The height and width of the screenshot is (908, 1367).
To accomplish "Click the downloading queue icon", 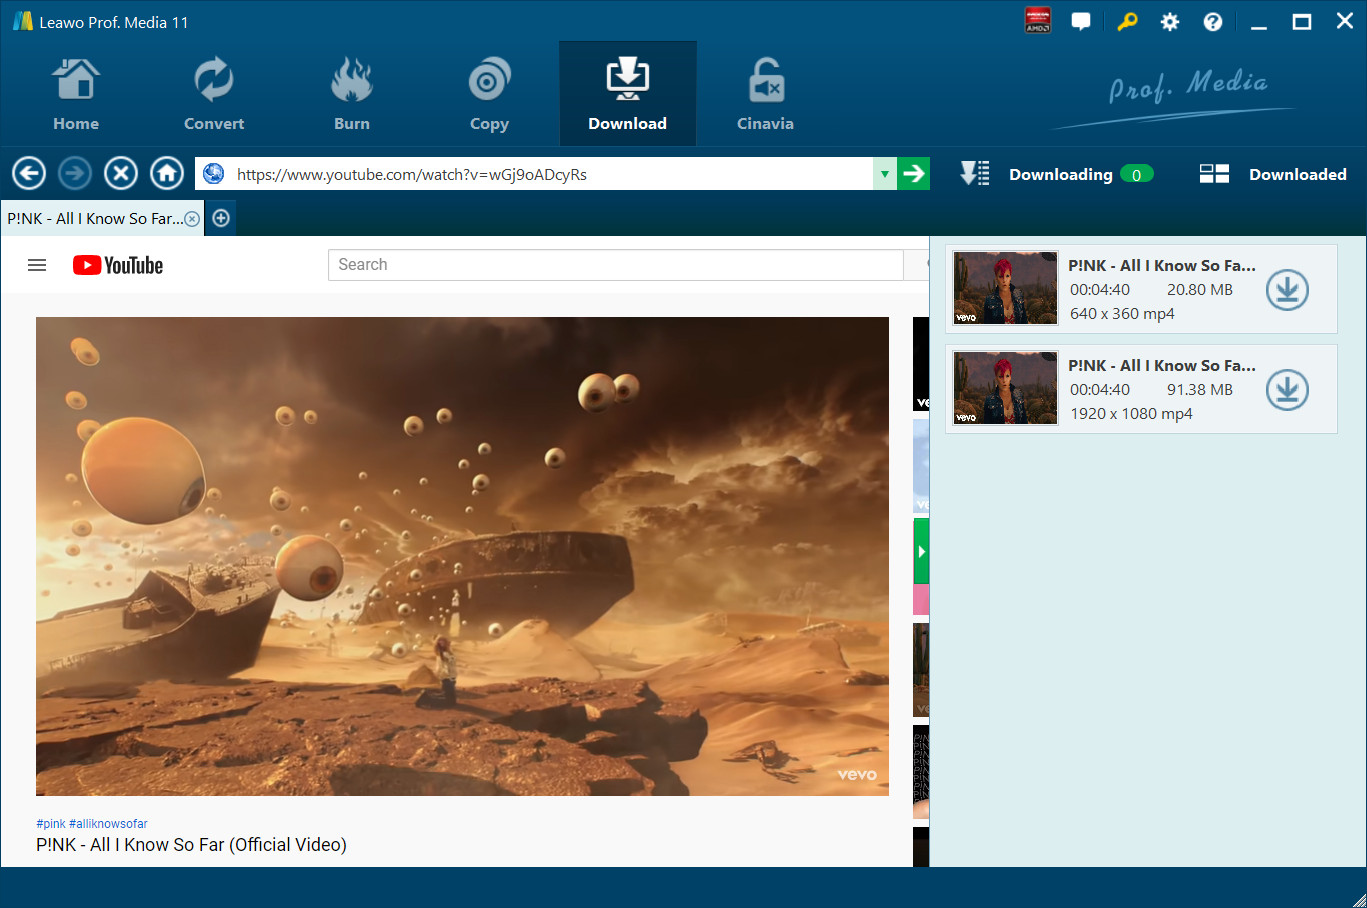I will (x=975, y=174).
